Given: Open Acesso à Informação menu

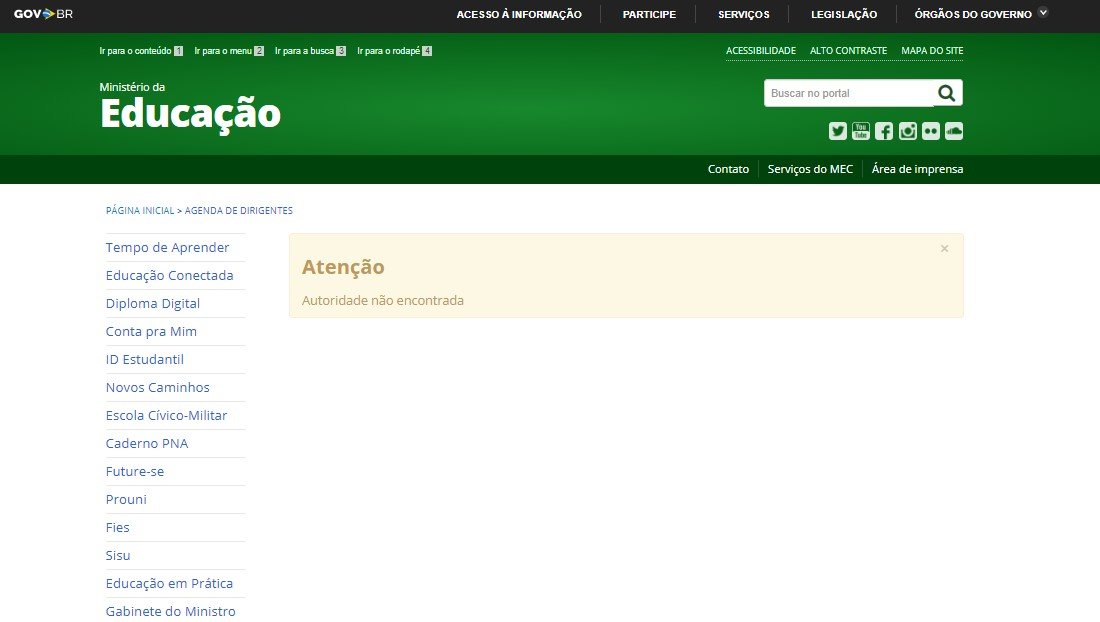Looking at the screenshot, I should (519, 14).
